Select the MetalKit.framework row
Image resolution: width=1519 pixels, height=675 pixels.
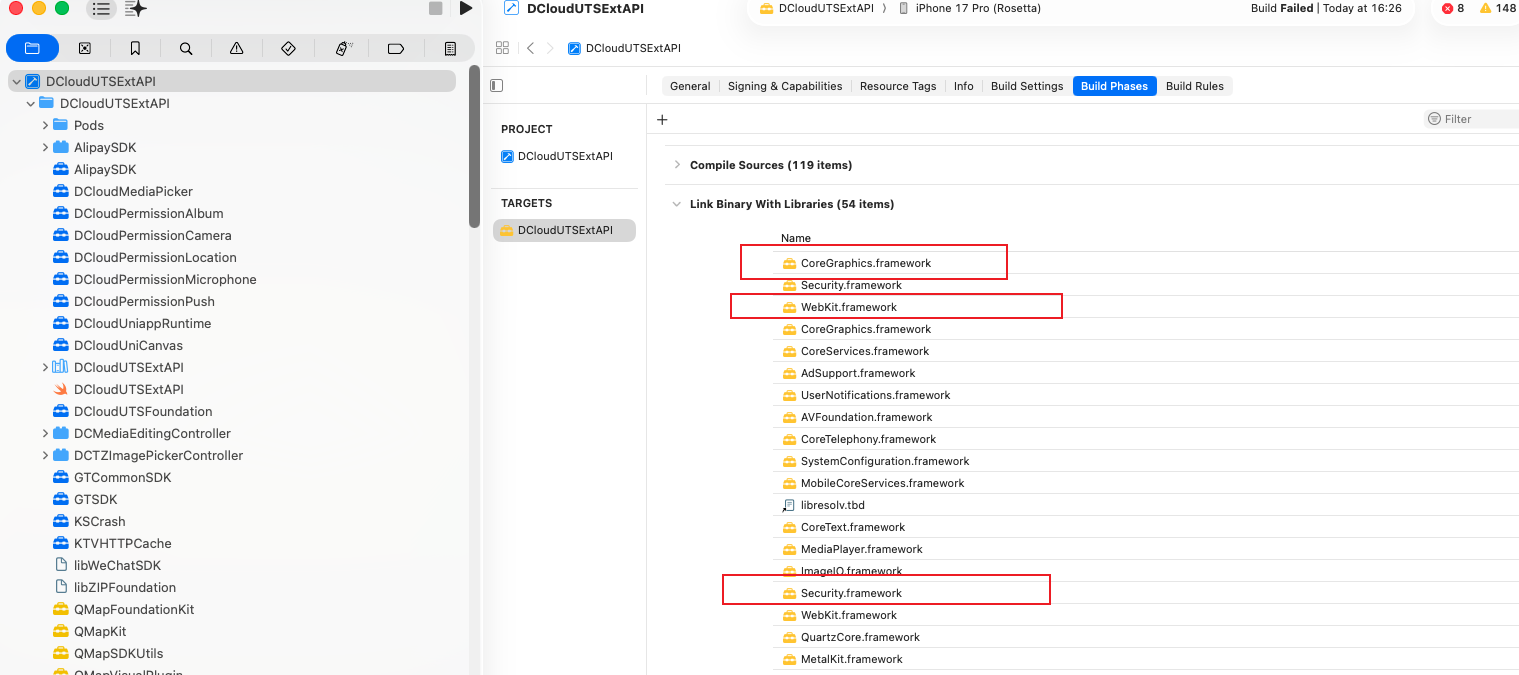(1146, 659)
